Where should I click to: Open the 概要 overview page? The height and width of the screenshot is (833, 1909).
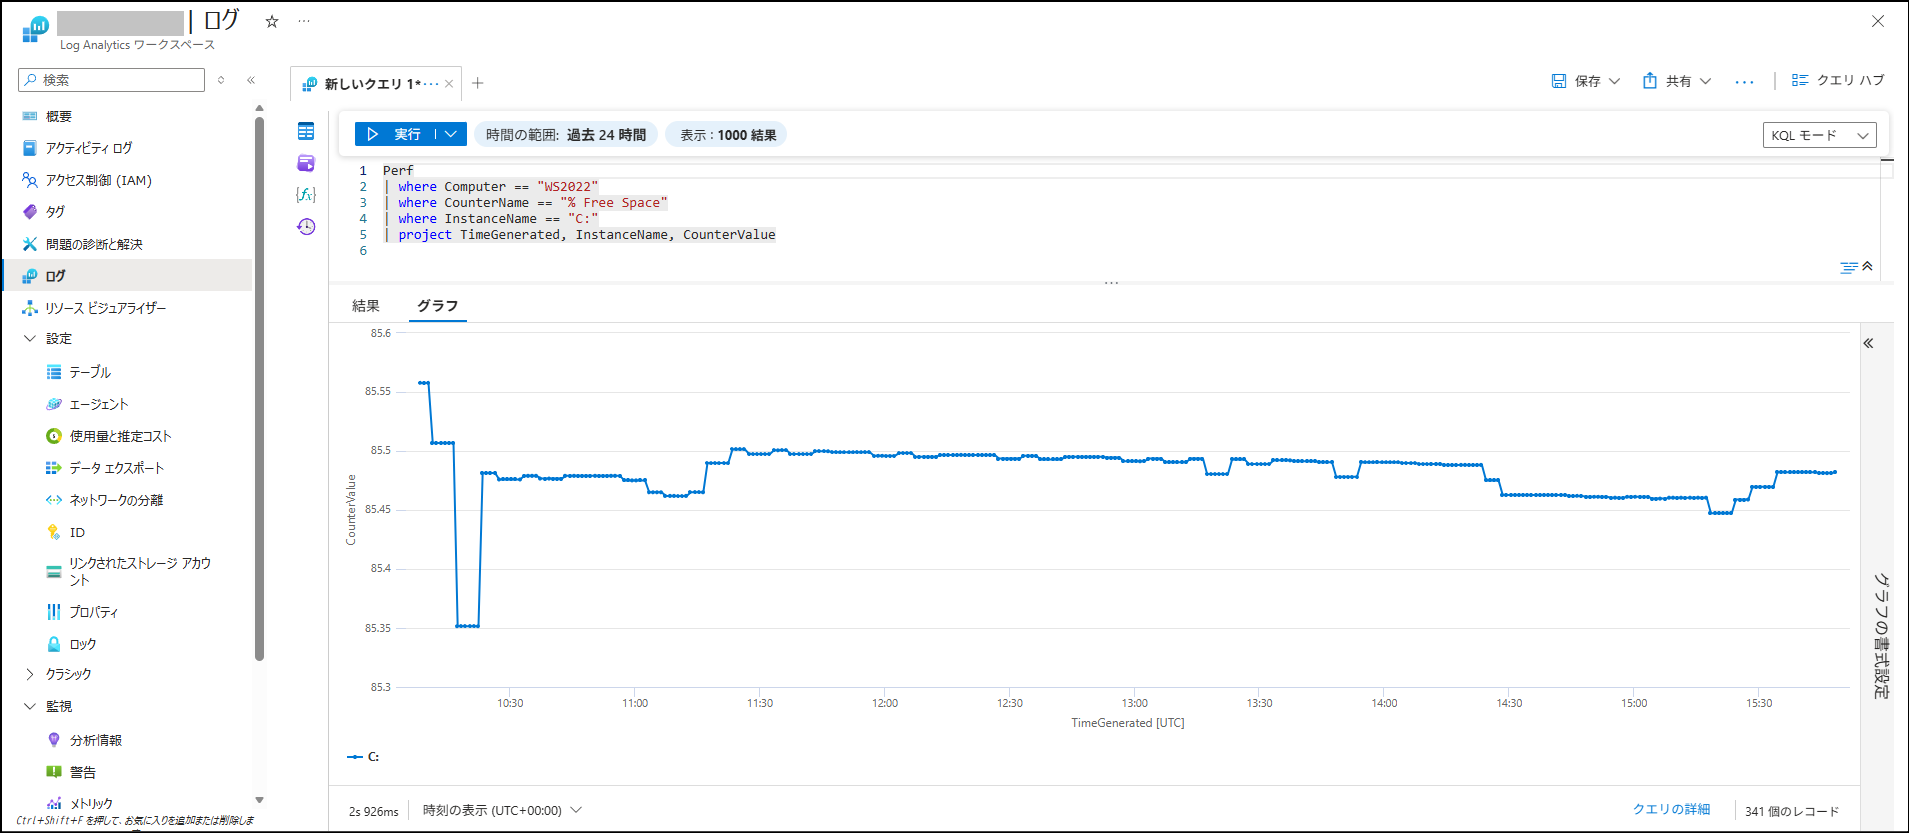click(59, 116)
